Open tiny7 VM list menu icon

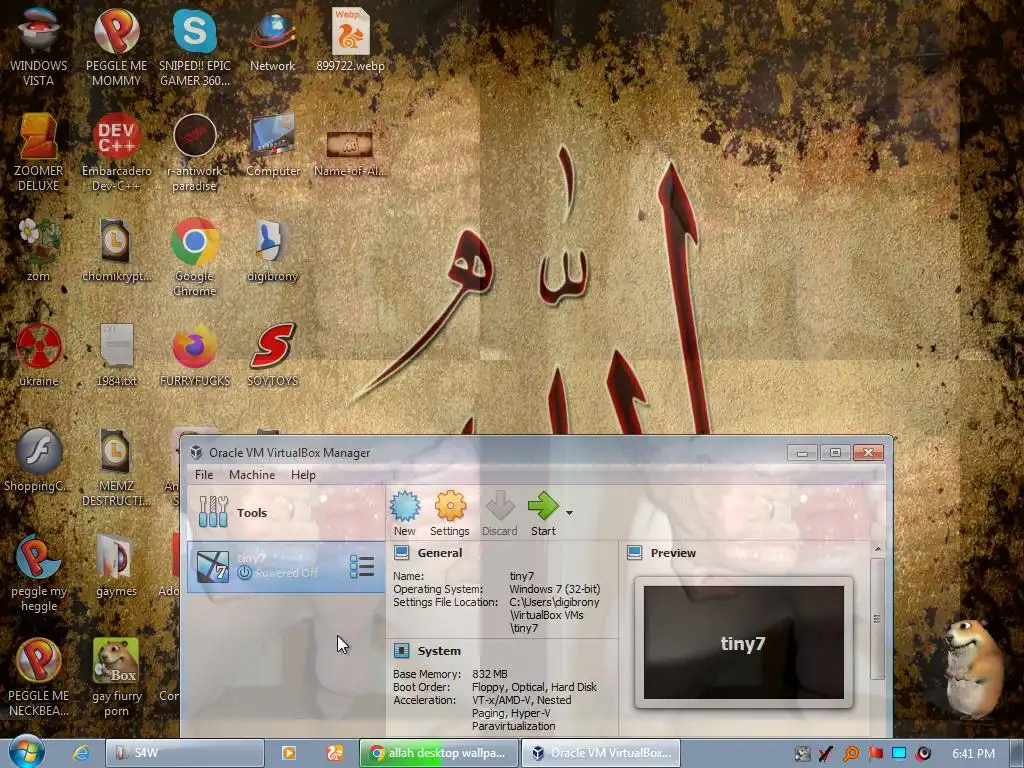point(362,567)
